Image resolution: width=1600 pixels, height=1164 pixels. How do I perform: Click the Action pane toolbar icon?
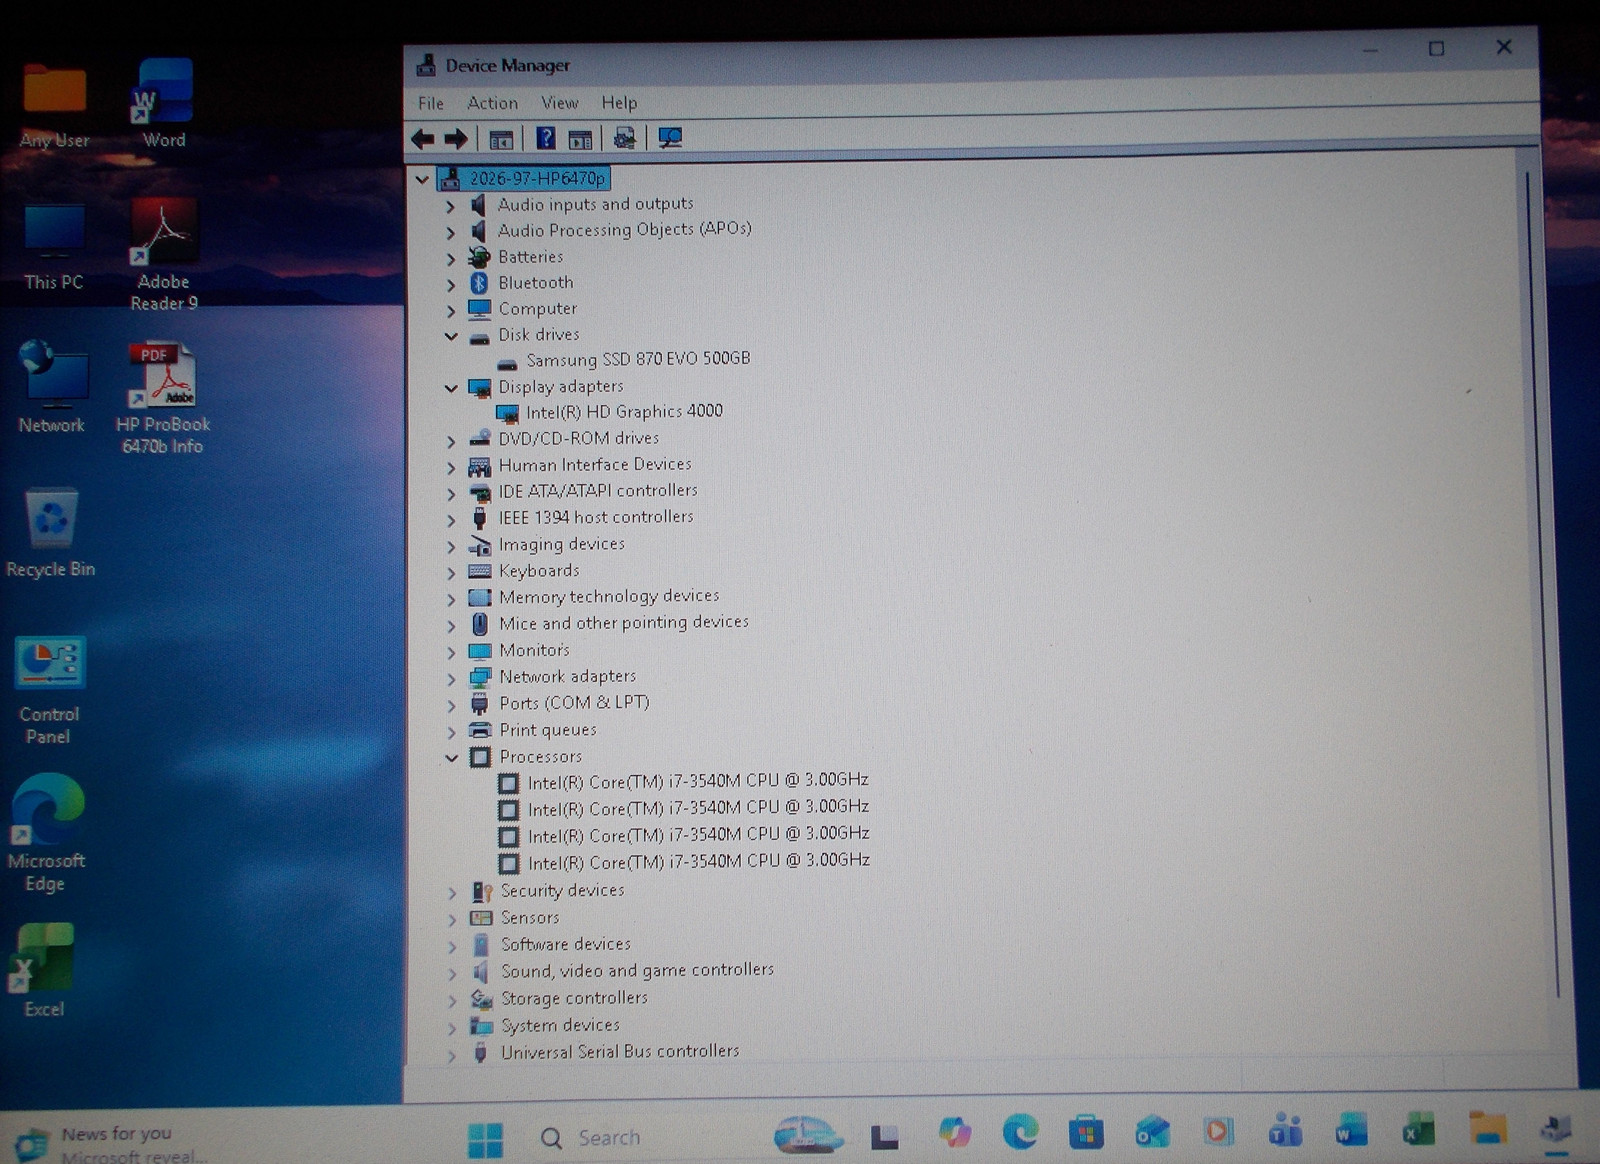tap(580, 139)
